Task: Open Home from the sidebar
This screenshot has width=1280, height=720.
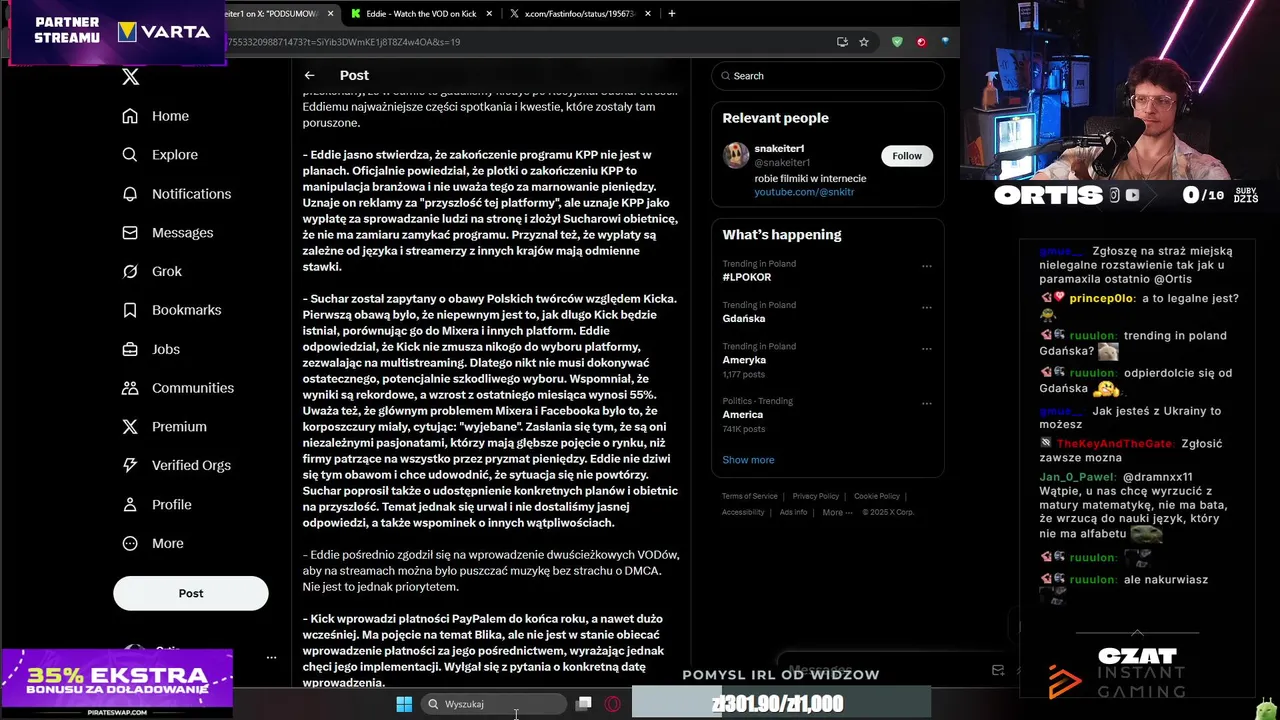Action: pyautogui.click(x=155, y=116)
